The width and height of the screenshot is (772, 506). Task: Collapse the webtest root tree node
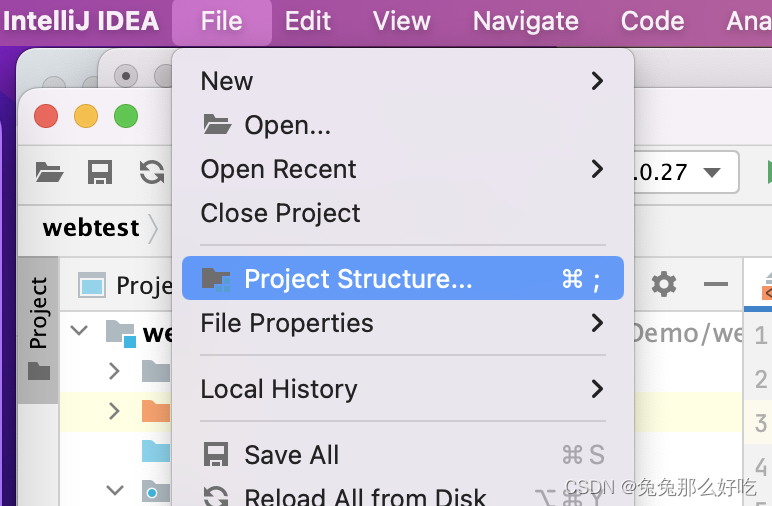click(x=79, y=330)
